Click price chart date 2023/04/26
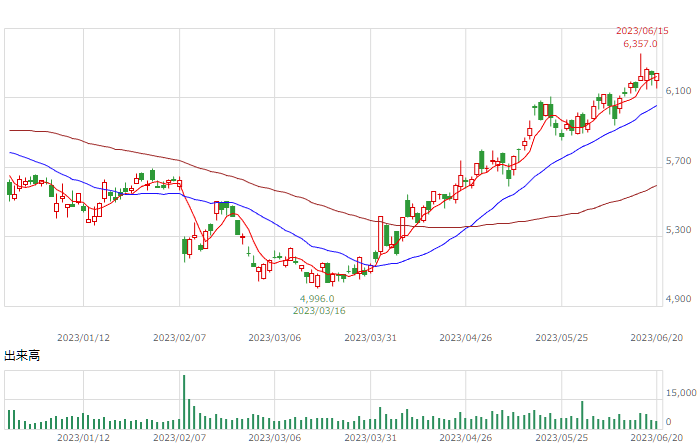This screenshot has height=446, width=697. point(466,338)
